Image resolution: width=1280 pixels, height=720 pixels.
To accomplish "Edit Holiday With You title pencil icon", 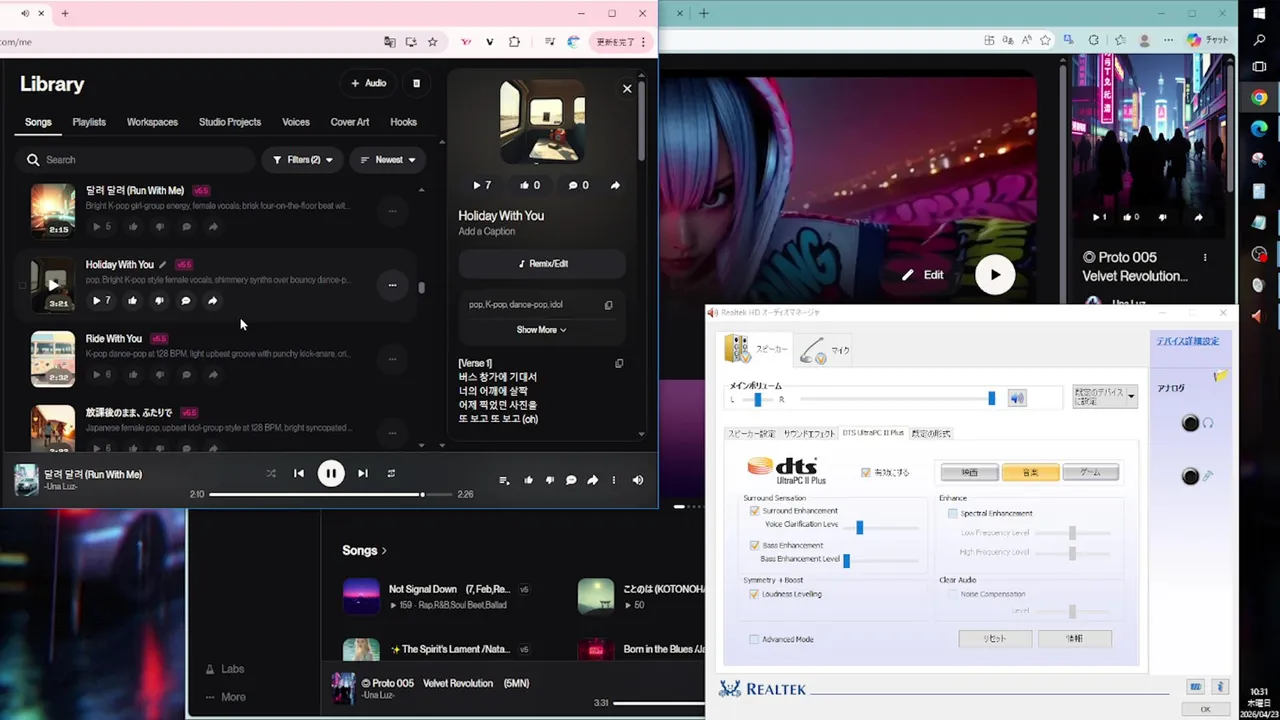I will tap(163, 265).
